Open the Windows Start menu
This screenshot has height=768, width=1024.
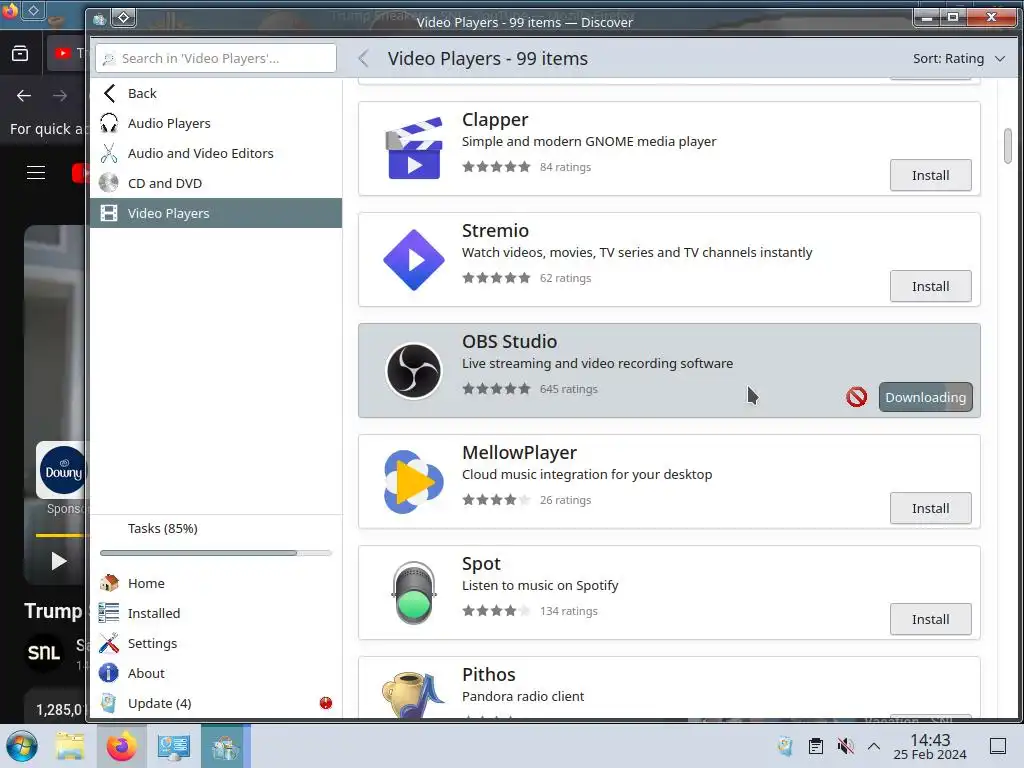(x=21, y=746)
